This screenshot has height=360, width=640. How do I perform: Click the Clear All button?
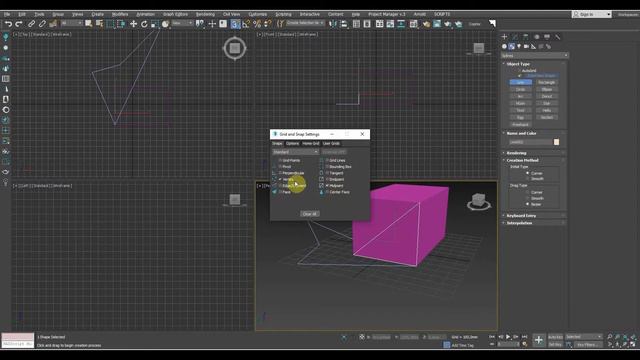coord(309,214)
